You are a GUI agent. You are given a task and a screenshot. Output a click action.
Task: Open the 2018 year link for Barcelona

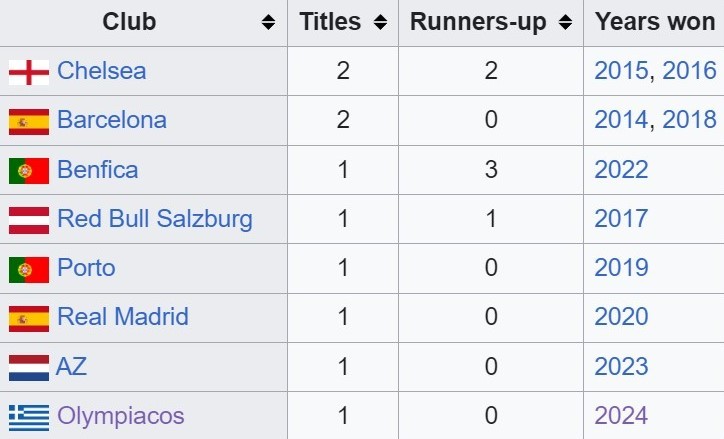click(x=689, y=120)
